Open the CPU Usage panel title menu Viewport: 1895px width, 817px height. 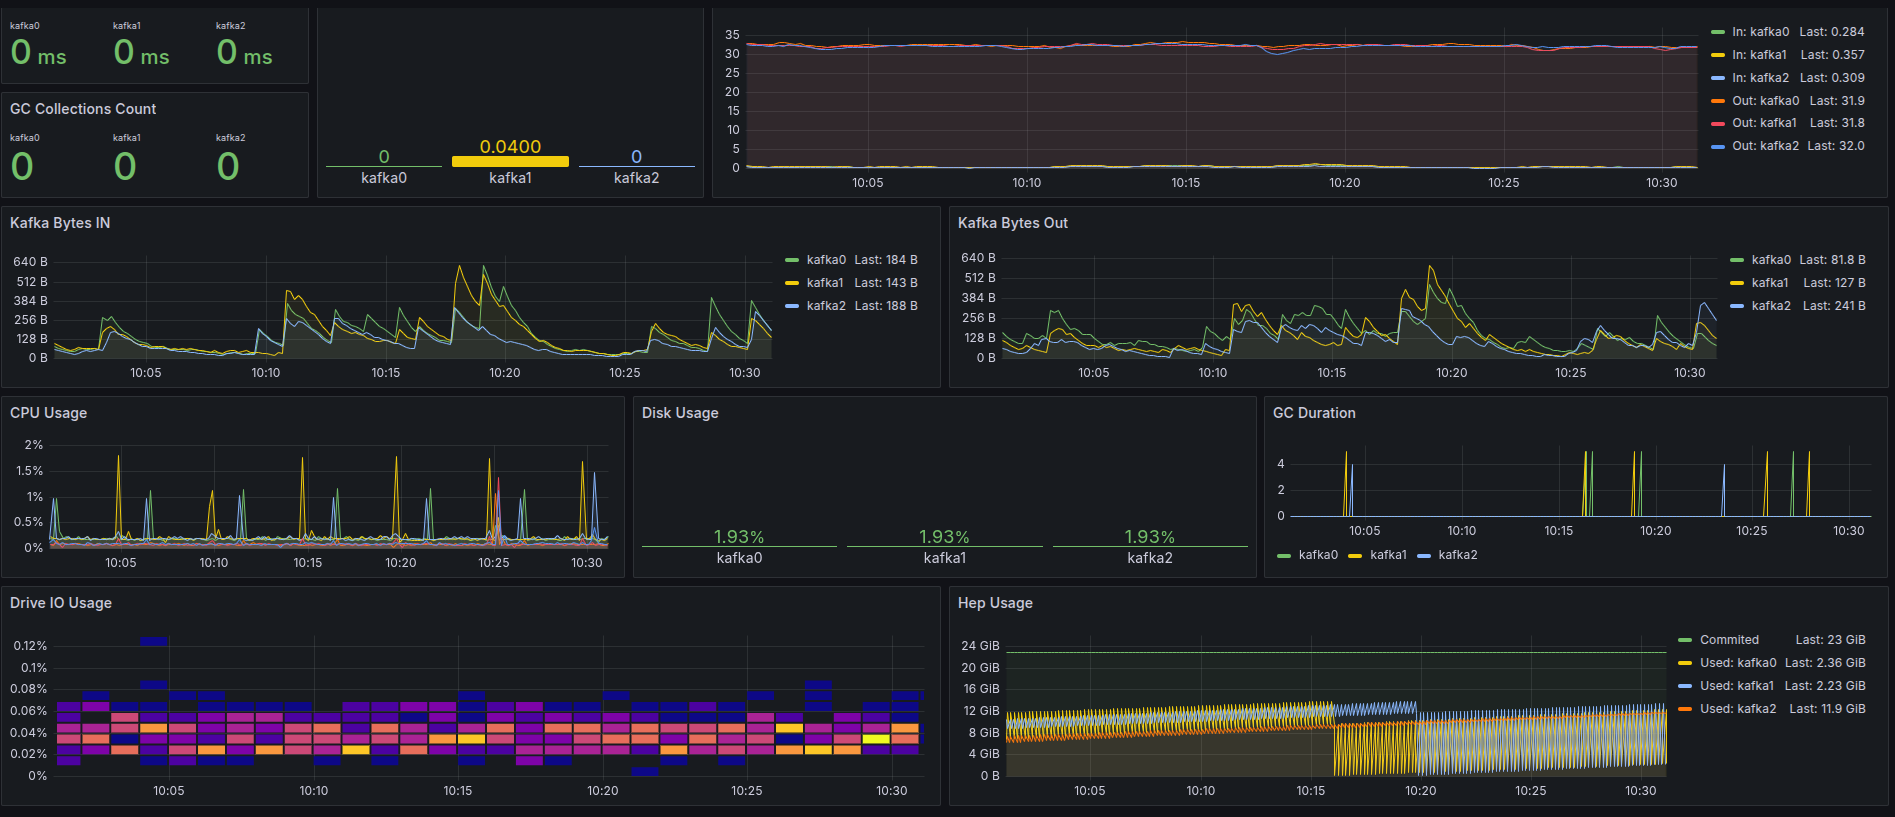tap(48, 413)
